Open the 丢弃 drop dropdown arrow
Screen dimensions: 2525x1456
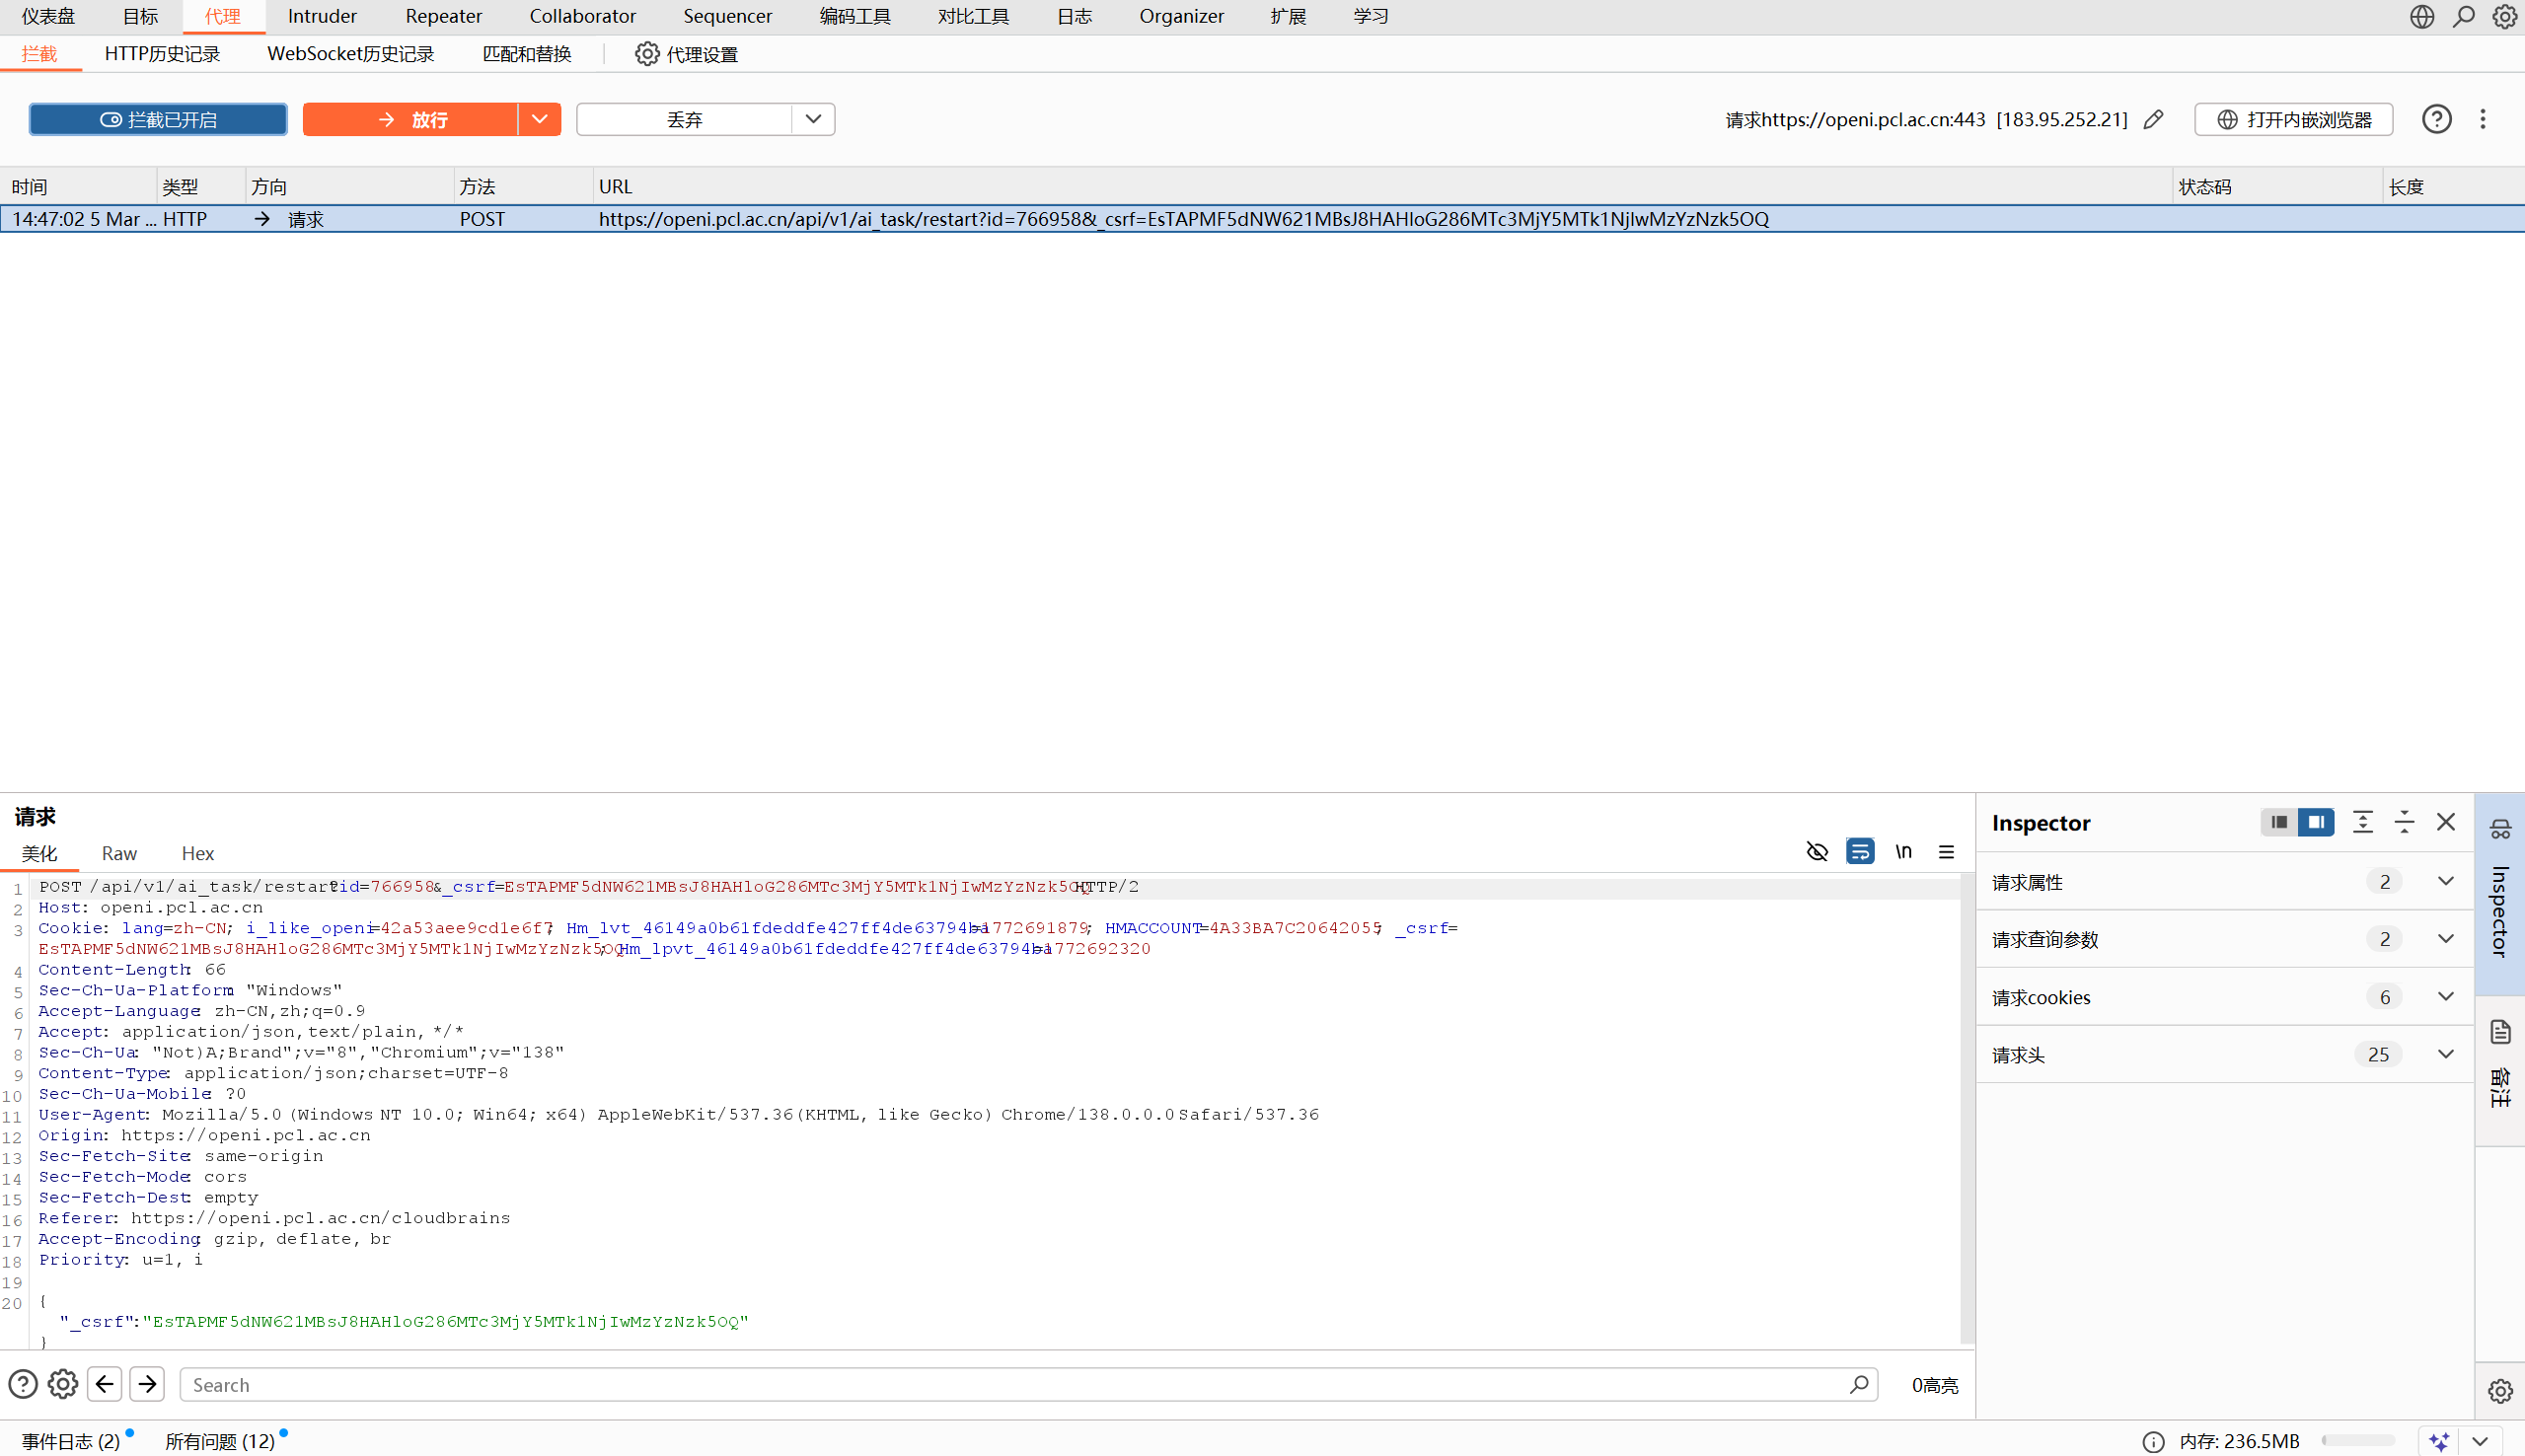pos(813,120)
